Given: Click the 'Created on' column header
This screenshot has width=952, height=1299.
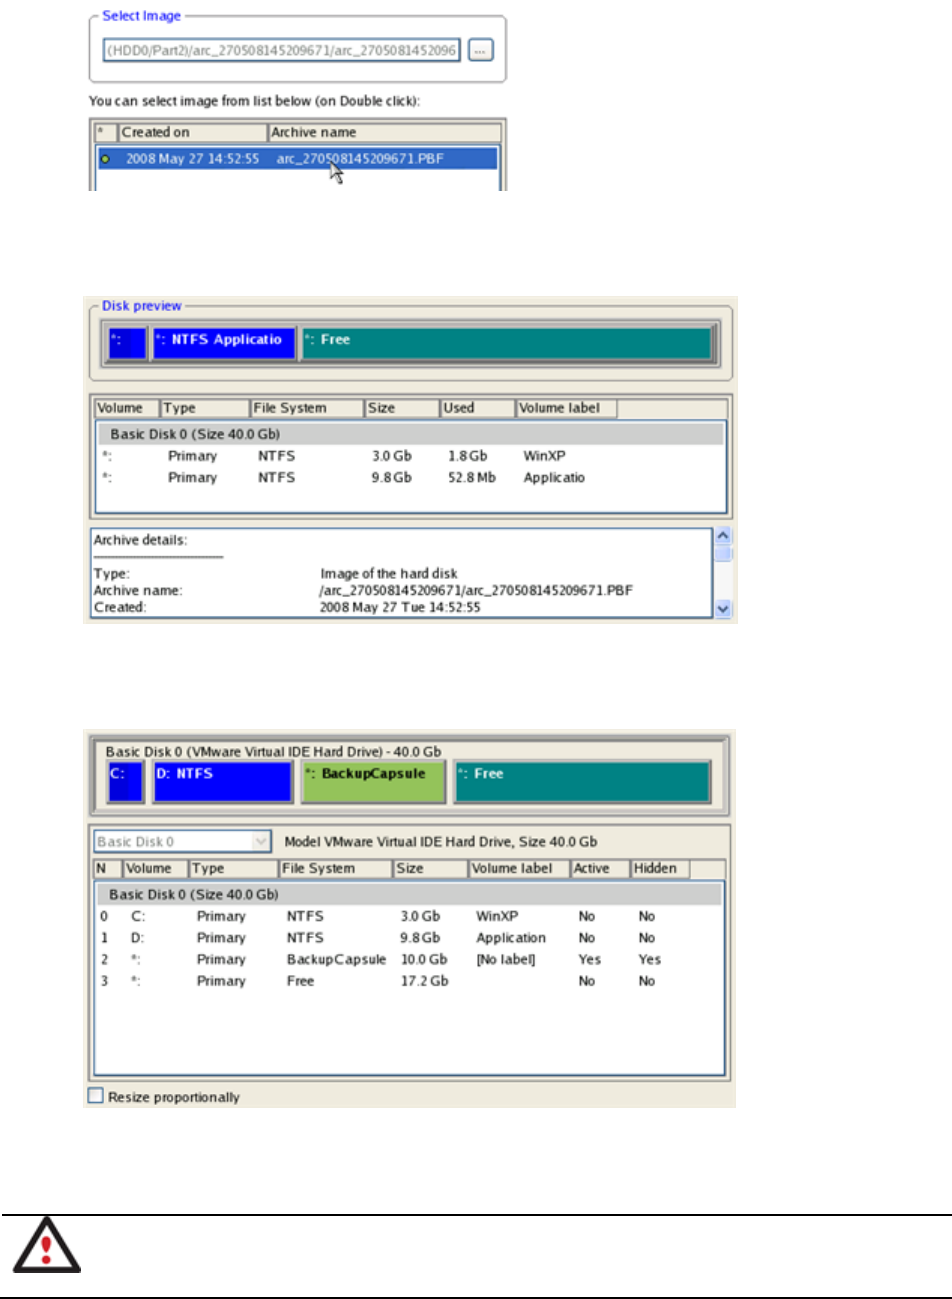Looking at the screenshot, I should [x=193, y=132].
